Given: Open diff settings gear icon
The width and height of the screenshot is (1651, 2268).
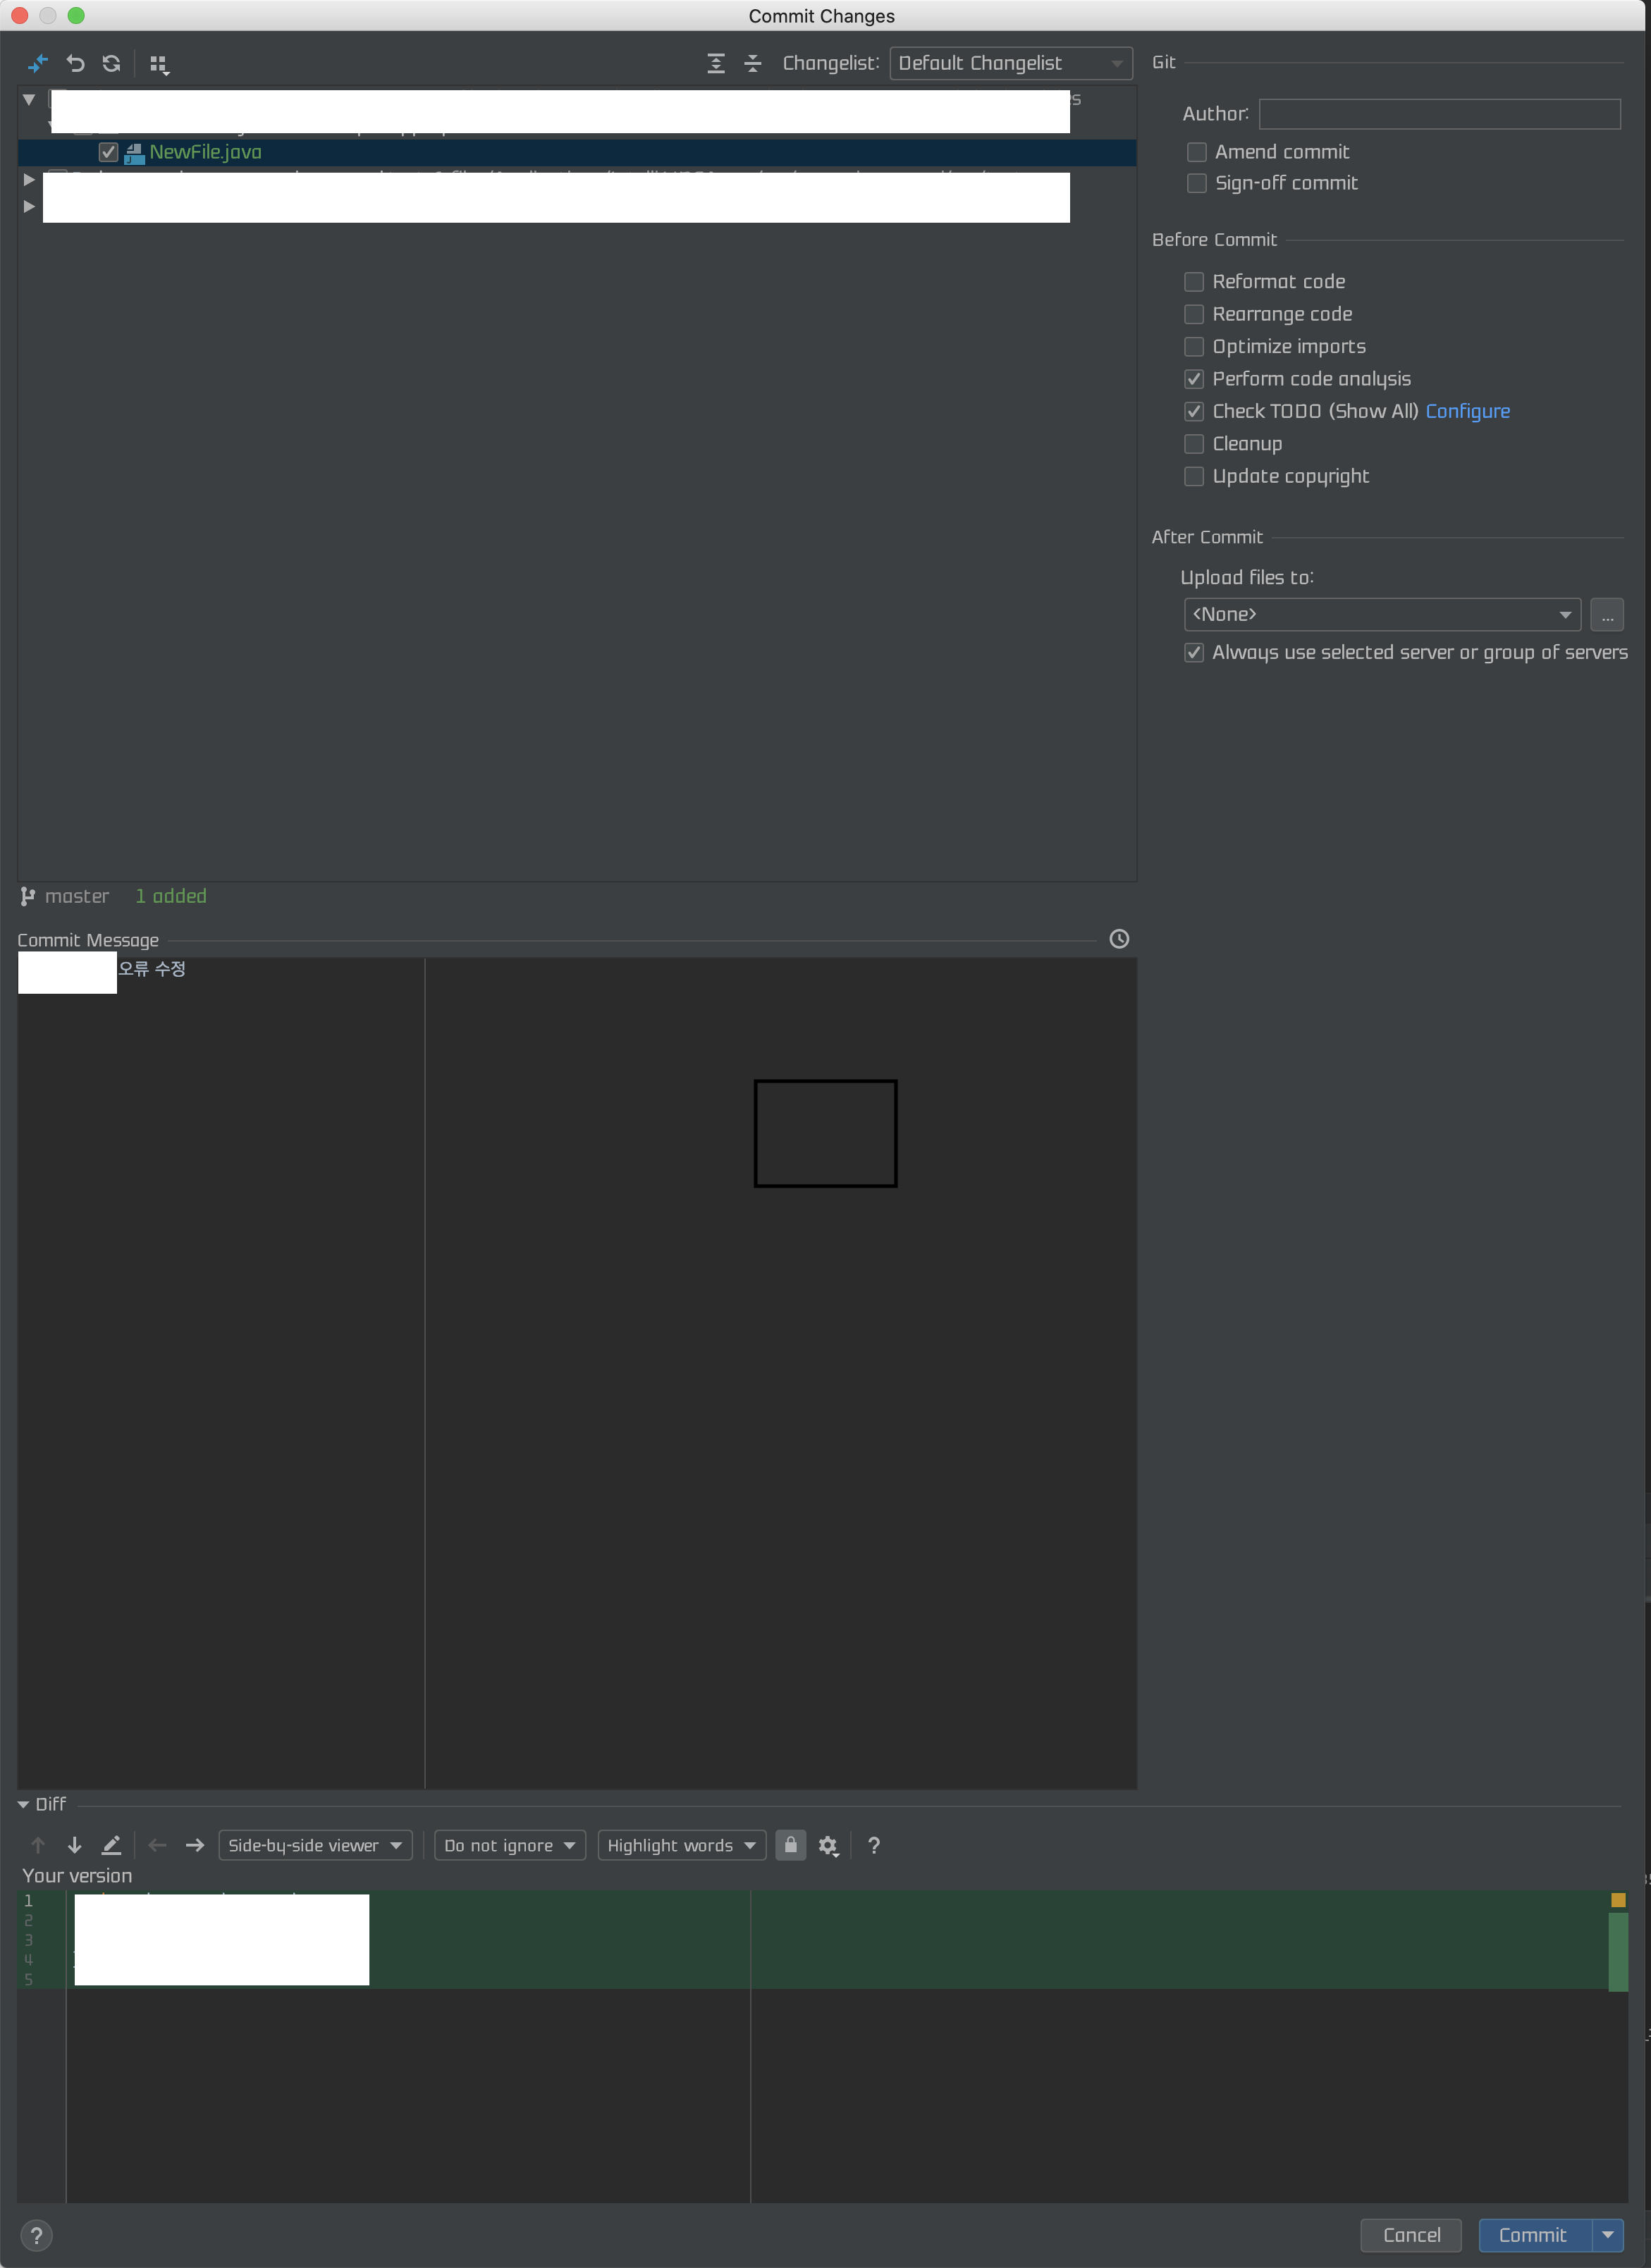Looking at the screenshot, I should [x=828, y=1845].
